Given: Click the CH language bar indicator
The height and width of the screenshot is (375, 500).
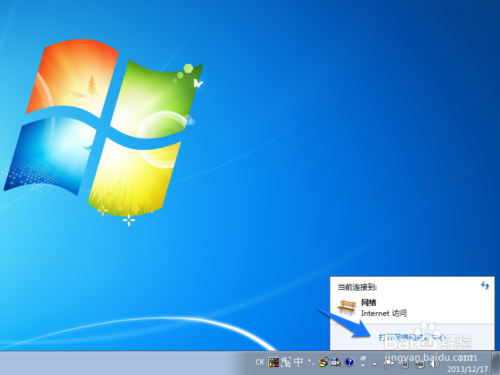Looking at the screenshot, I should coord(260,362).
